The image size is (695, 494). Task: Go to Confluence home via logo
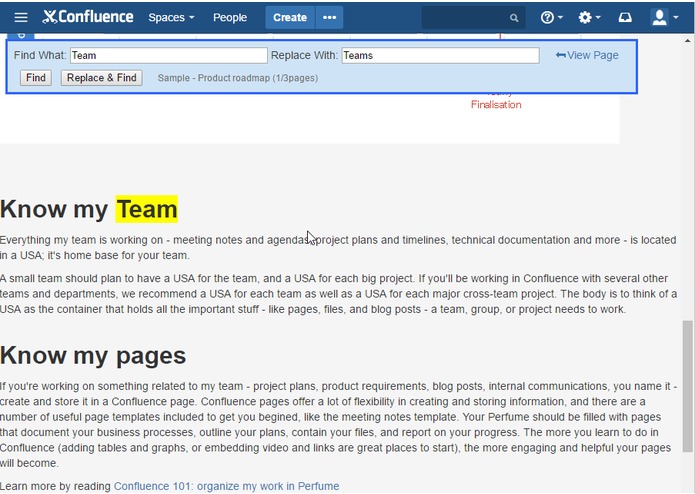tap(88, 17)
